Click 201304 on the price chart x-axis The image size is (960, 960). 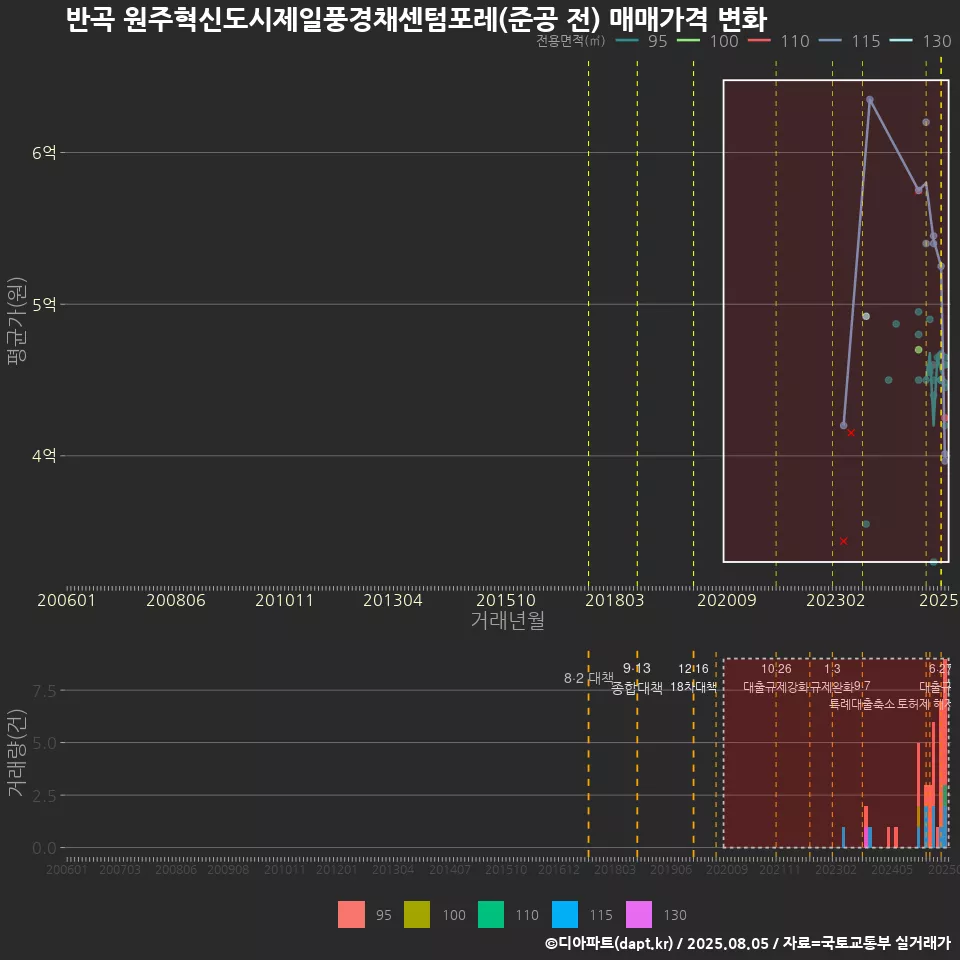[x=393, y=600]
